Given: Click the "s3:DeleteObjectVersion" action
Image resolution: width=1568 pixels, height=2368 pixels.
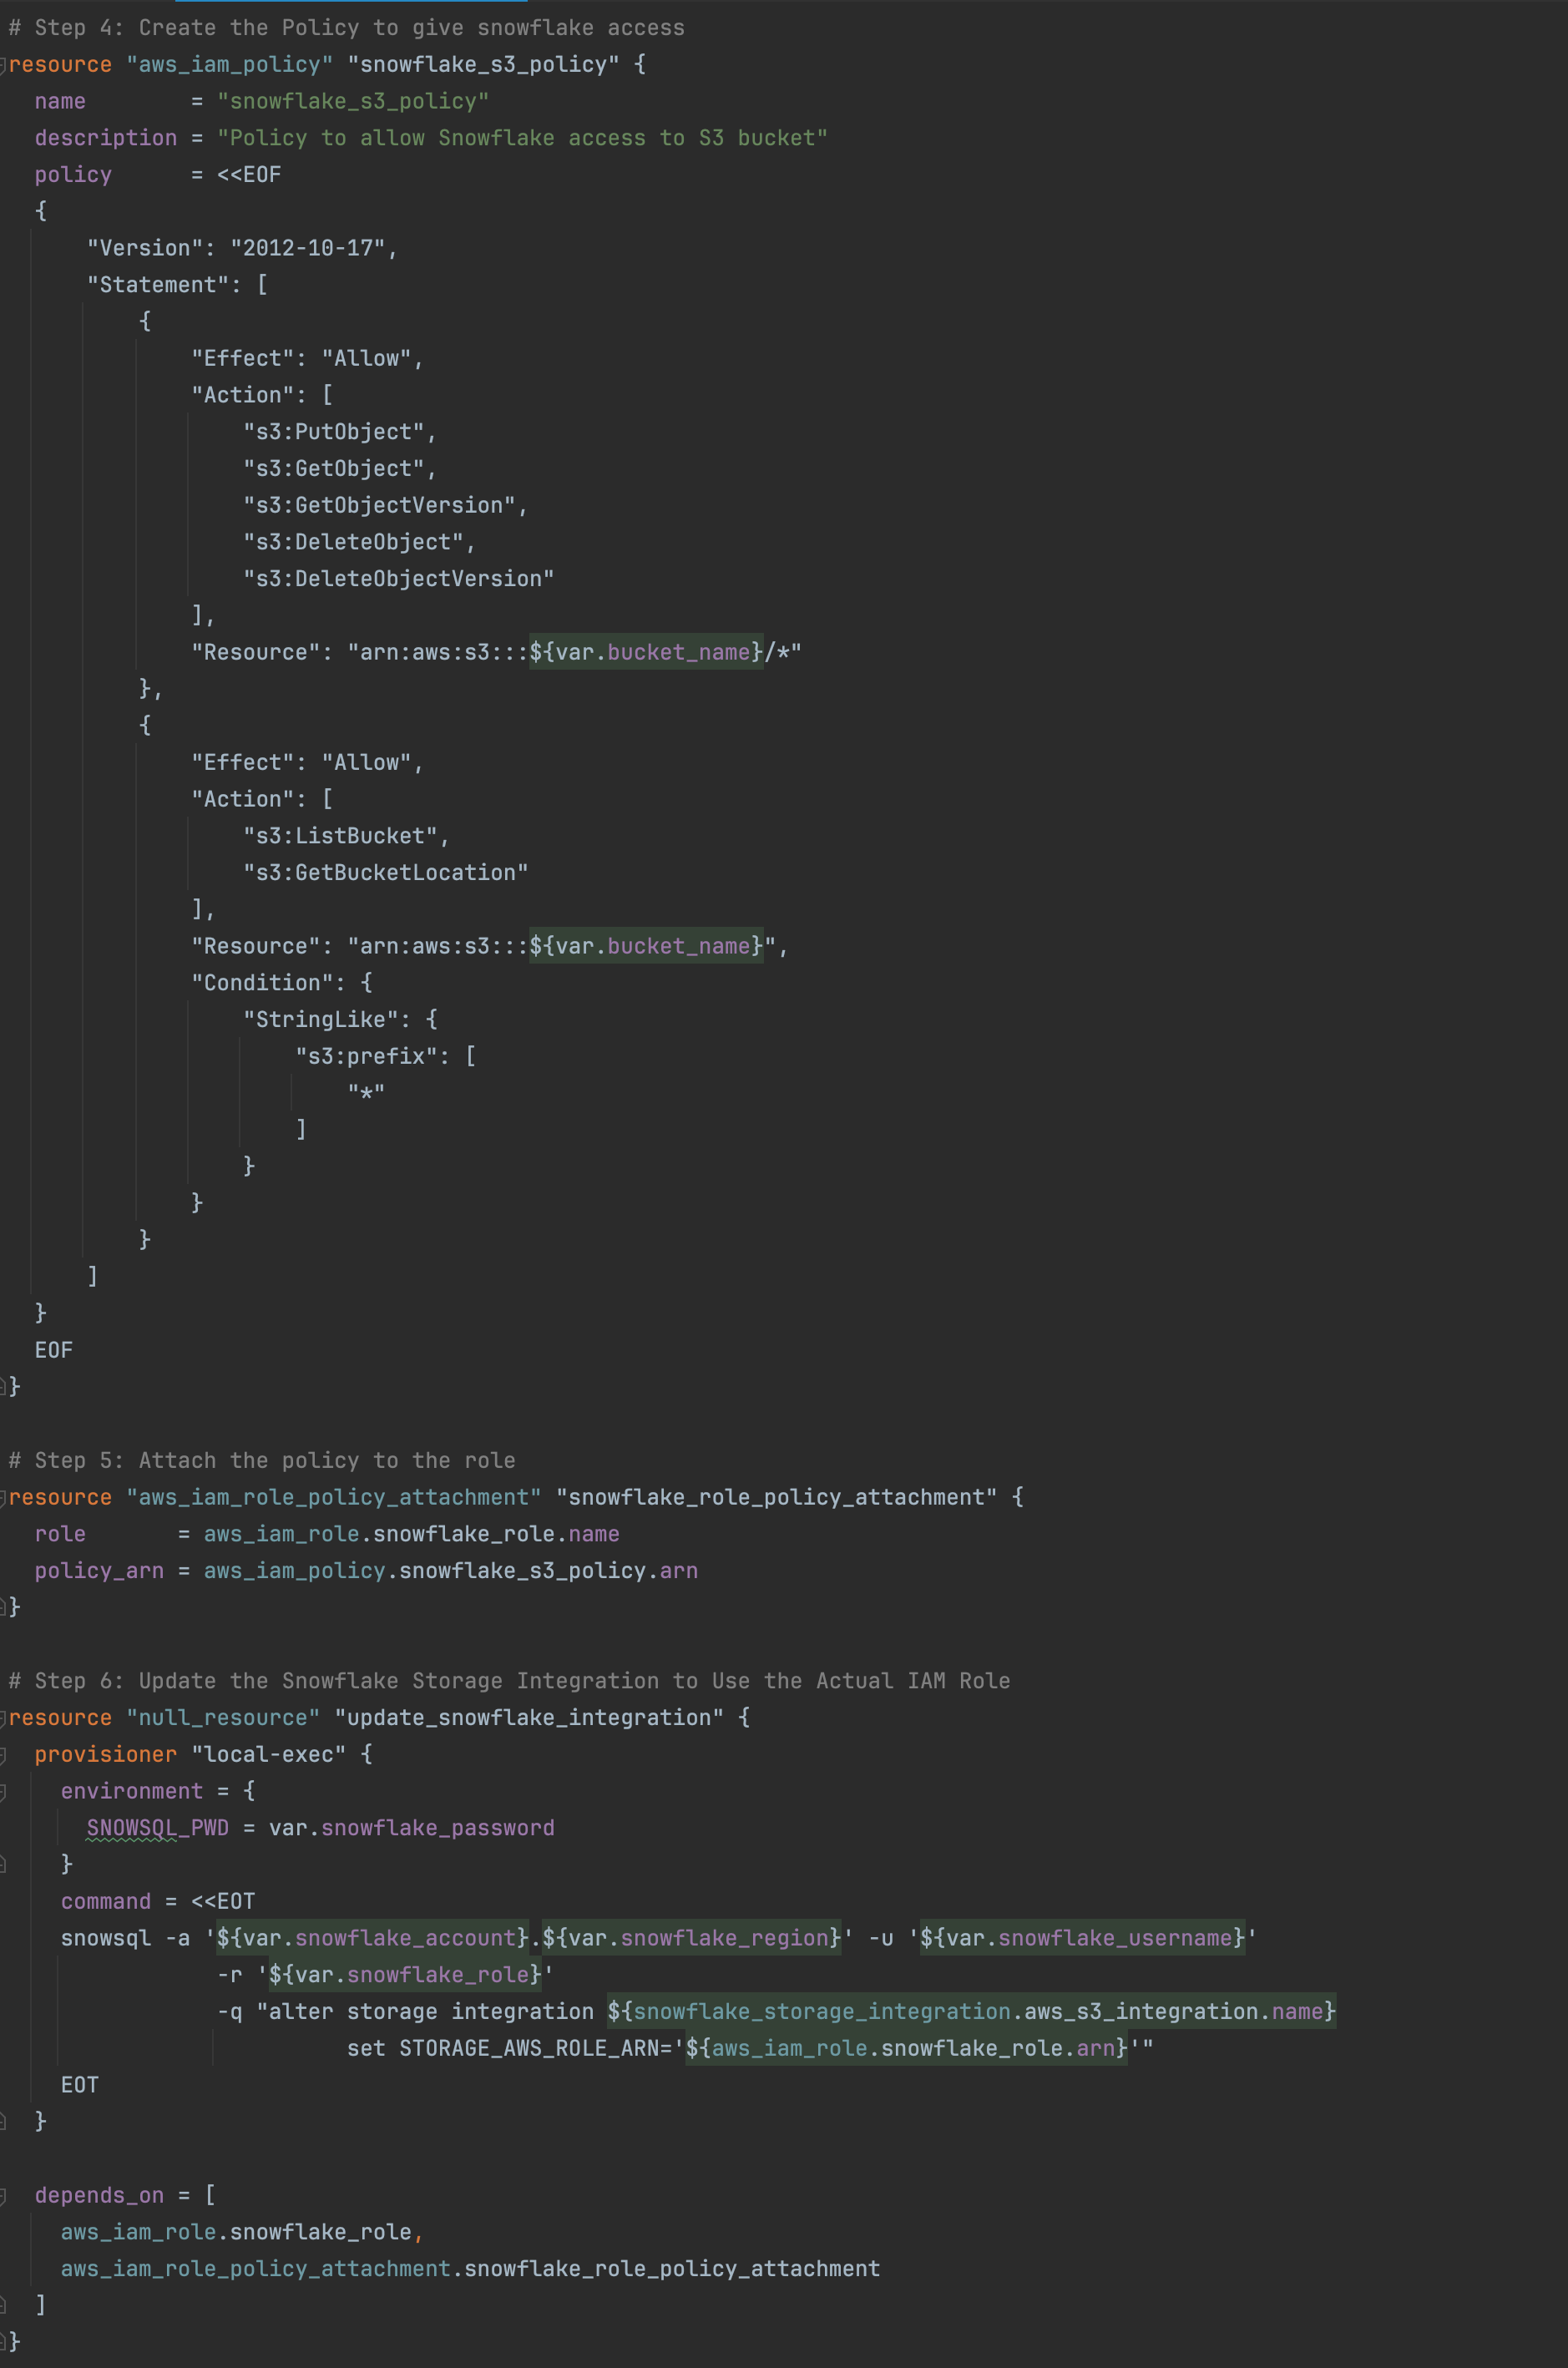Looking at the screenshot, I should 399,579.
